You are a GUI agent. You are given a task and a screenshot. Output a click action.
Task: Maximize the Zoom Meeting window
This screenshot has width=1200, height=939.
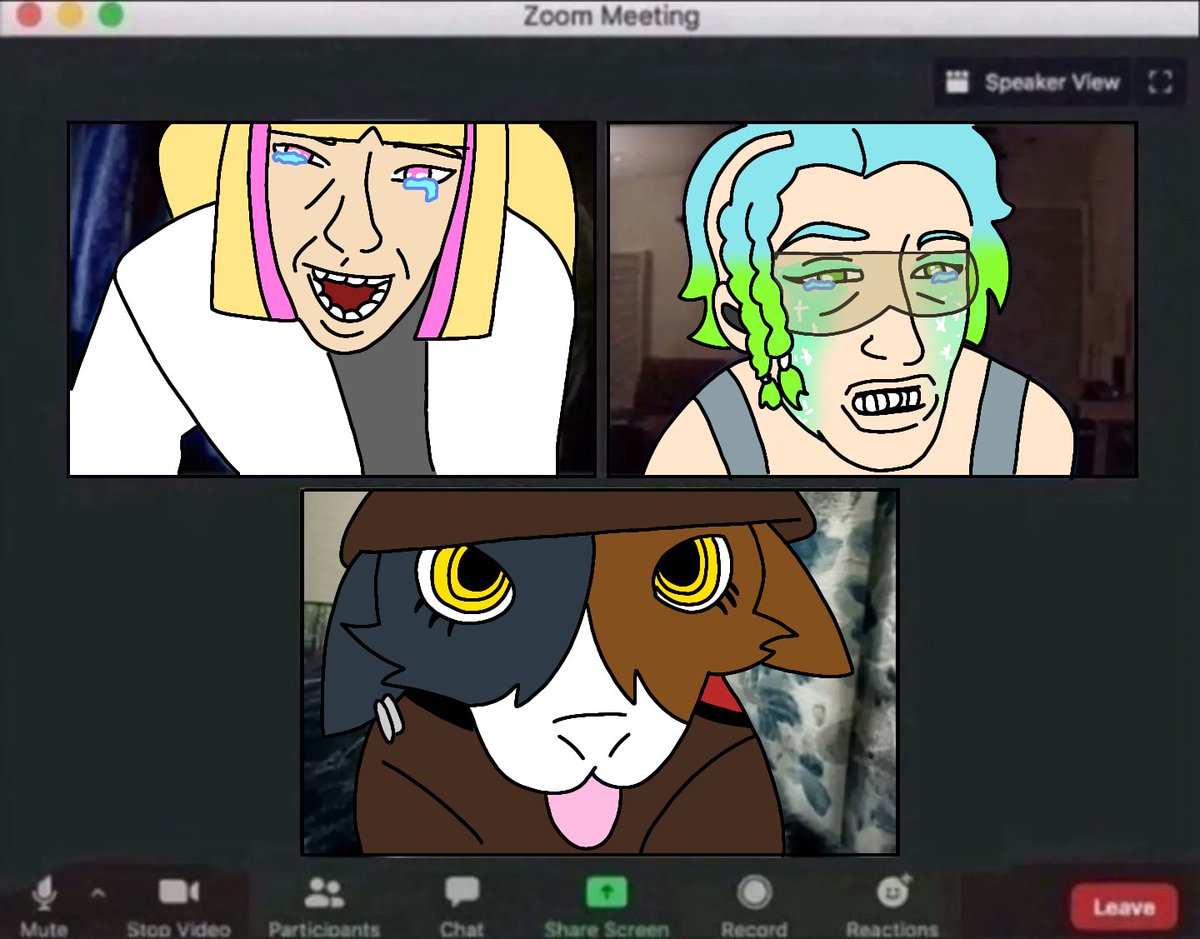pyautogui.click(x=111, y=15)
